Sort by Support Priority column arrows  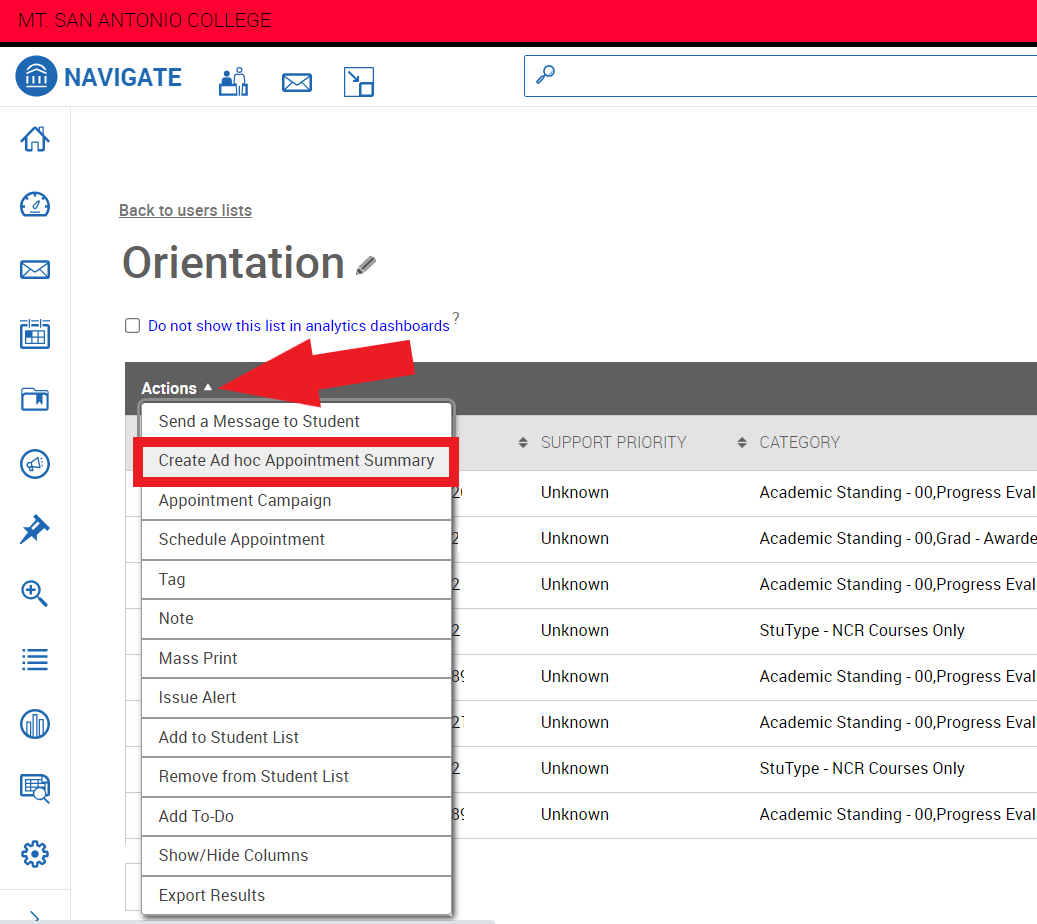[523, 442]
